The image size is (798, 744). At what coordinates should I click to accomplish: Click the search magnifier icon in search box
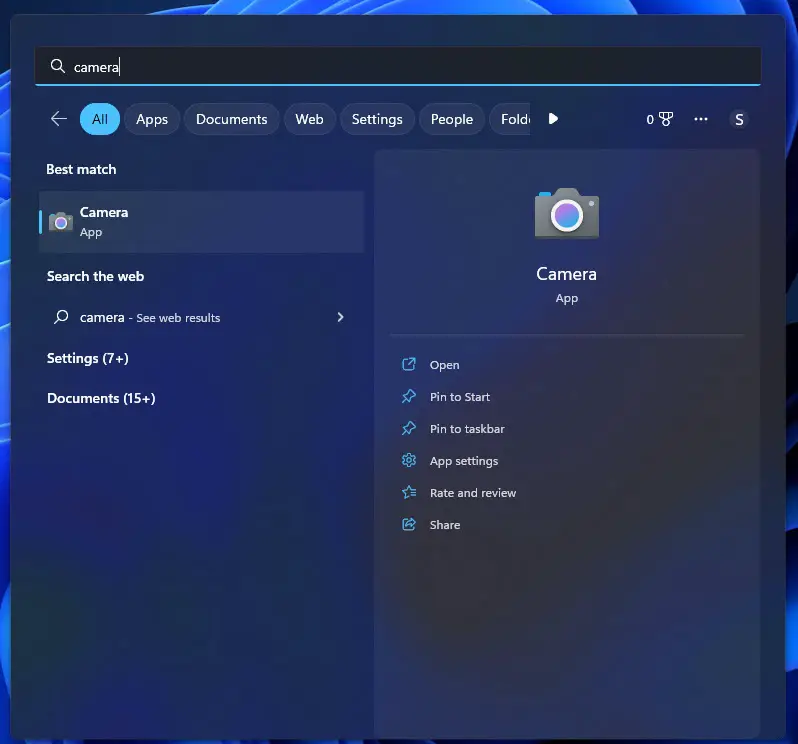(x=58, y=66)
